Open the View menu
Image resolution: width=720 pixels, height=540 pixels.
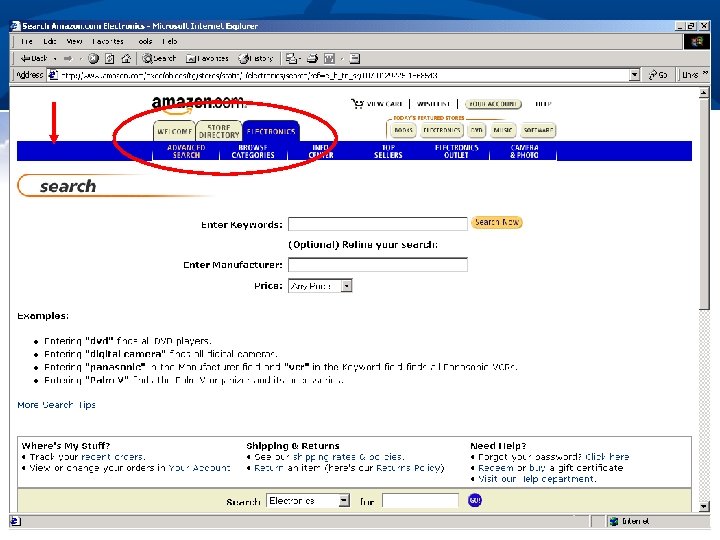click(74, 41)
